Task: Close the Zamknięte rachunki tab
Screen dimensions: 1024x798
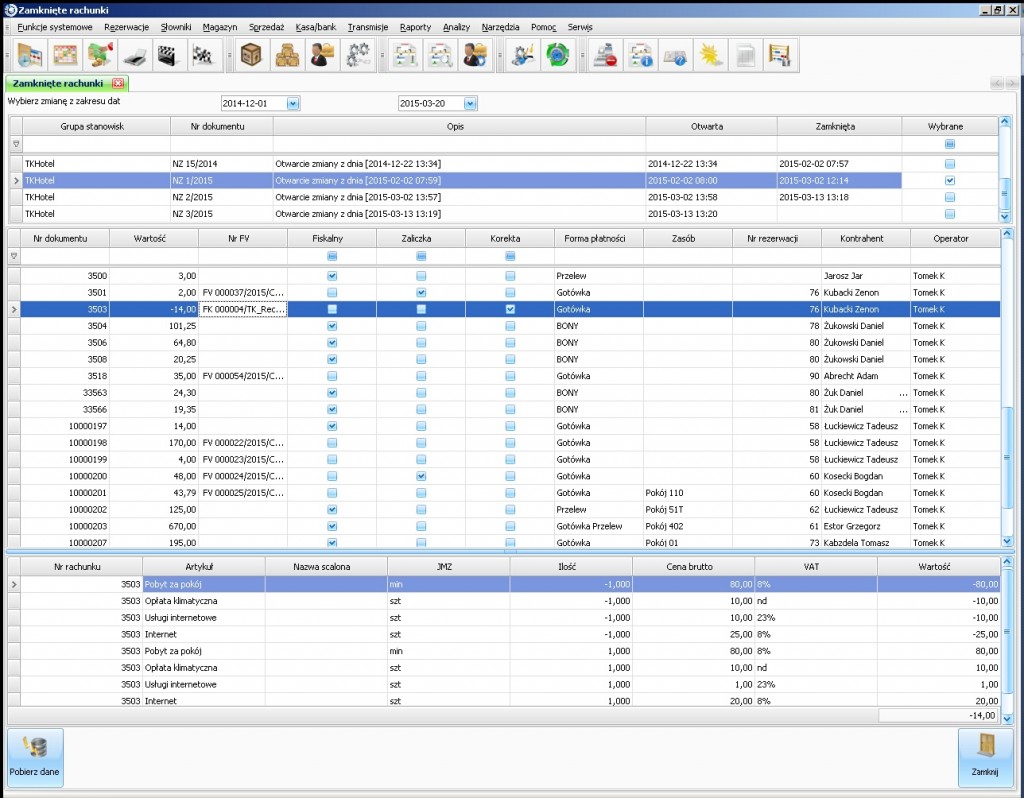Action: point(118,83)
